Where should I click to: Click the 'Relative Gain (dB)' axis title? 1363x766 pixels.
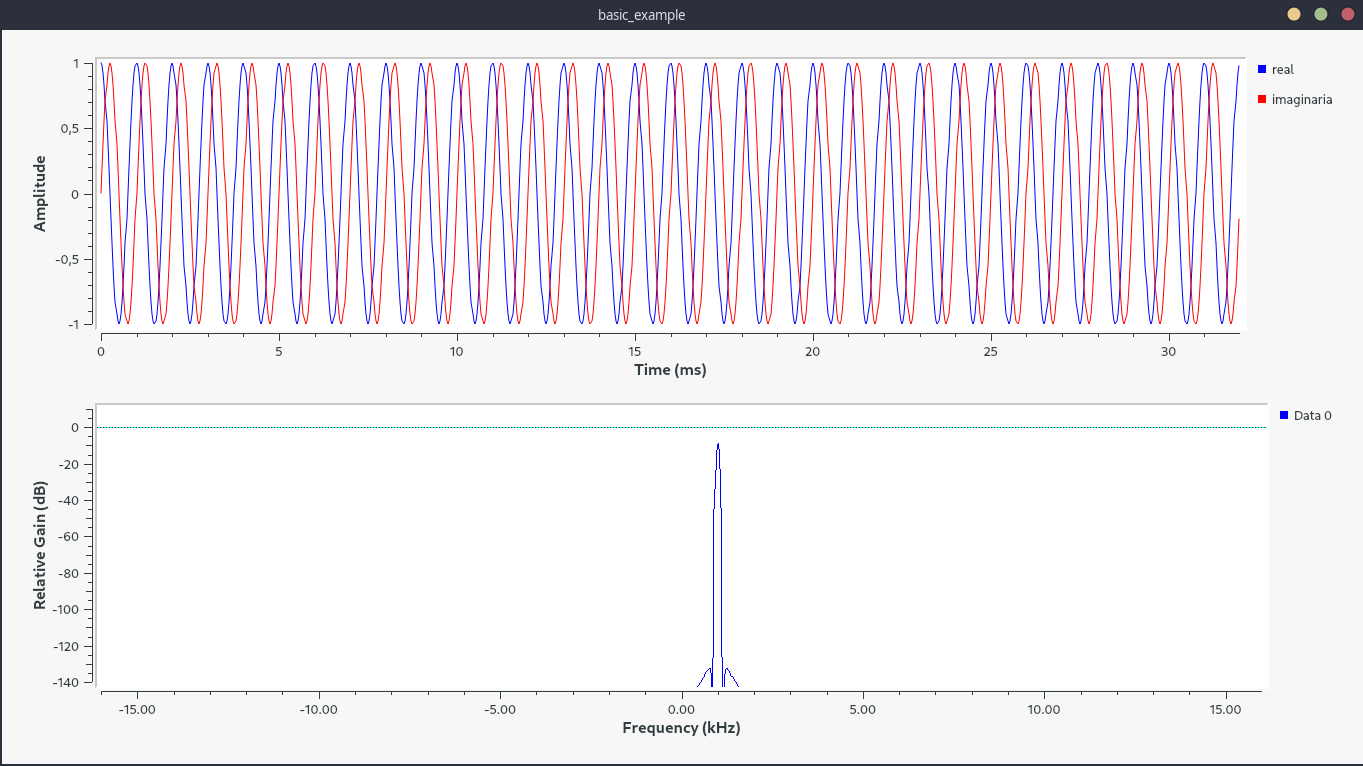(40, 546)
